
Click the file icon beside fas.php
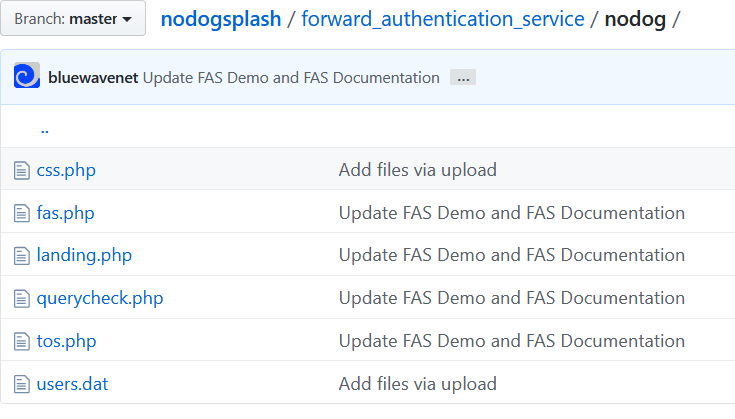(22, 213)
